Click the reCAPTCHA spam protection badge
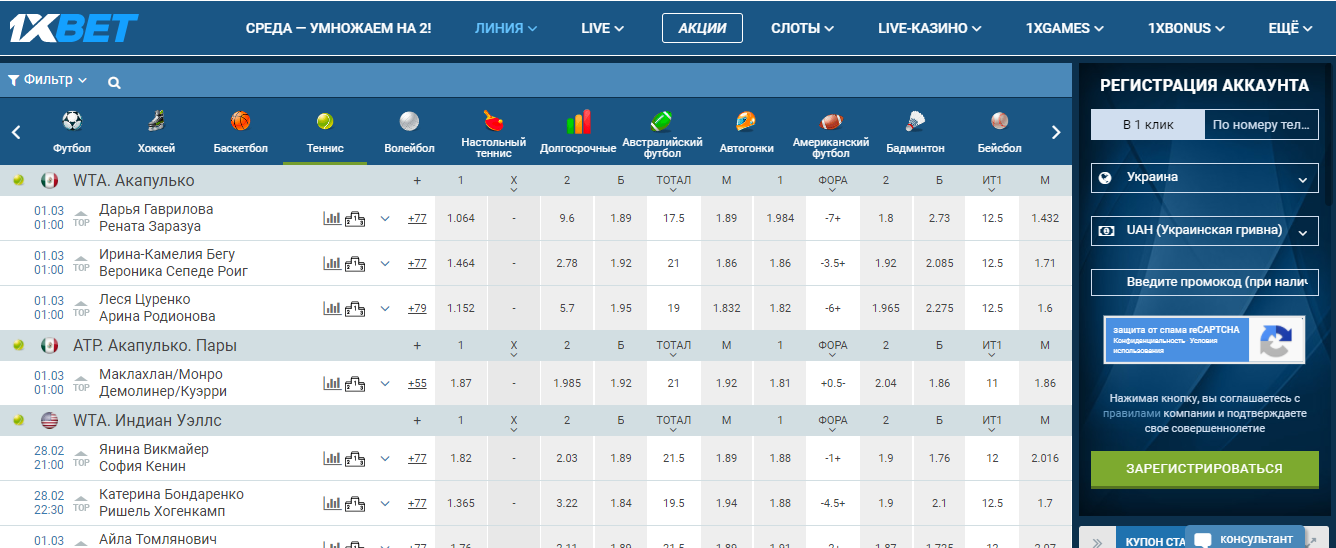Screen dimensions: 1336x548 coord(1204,340)
